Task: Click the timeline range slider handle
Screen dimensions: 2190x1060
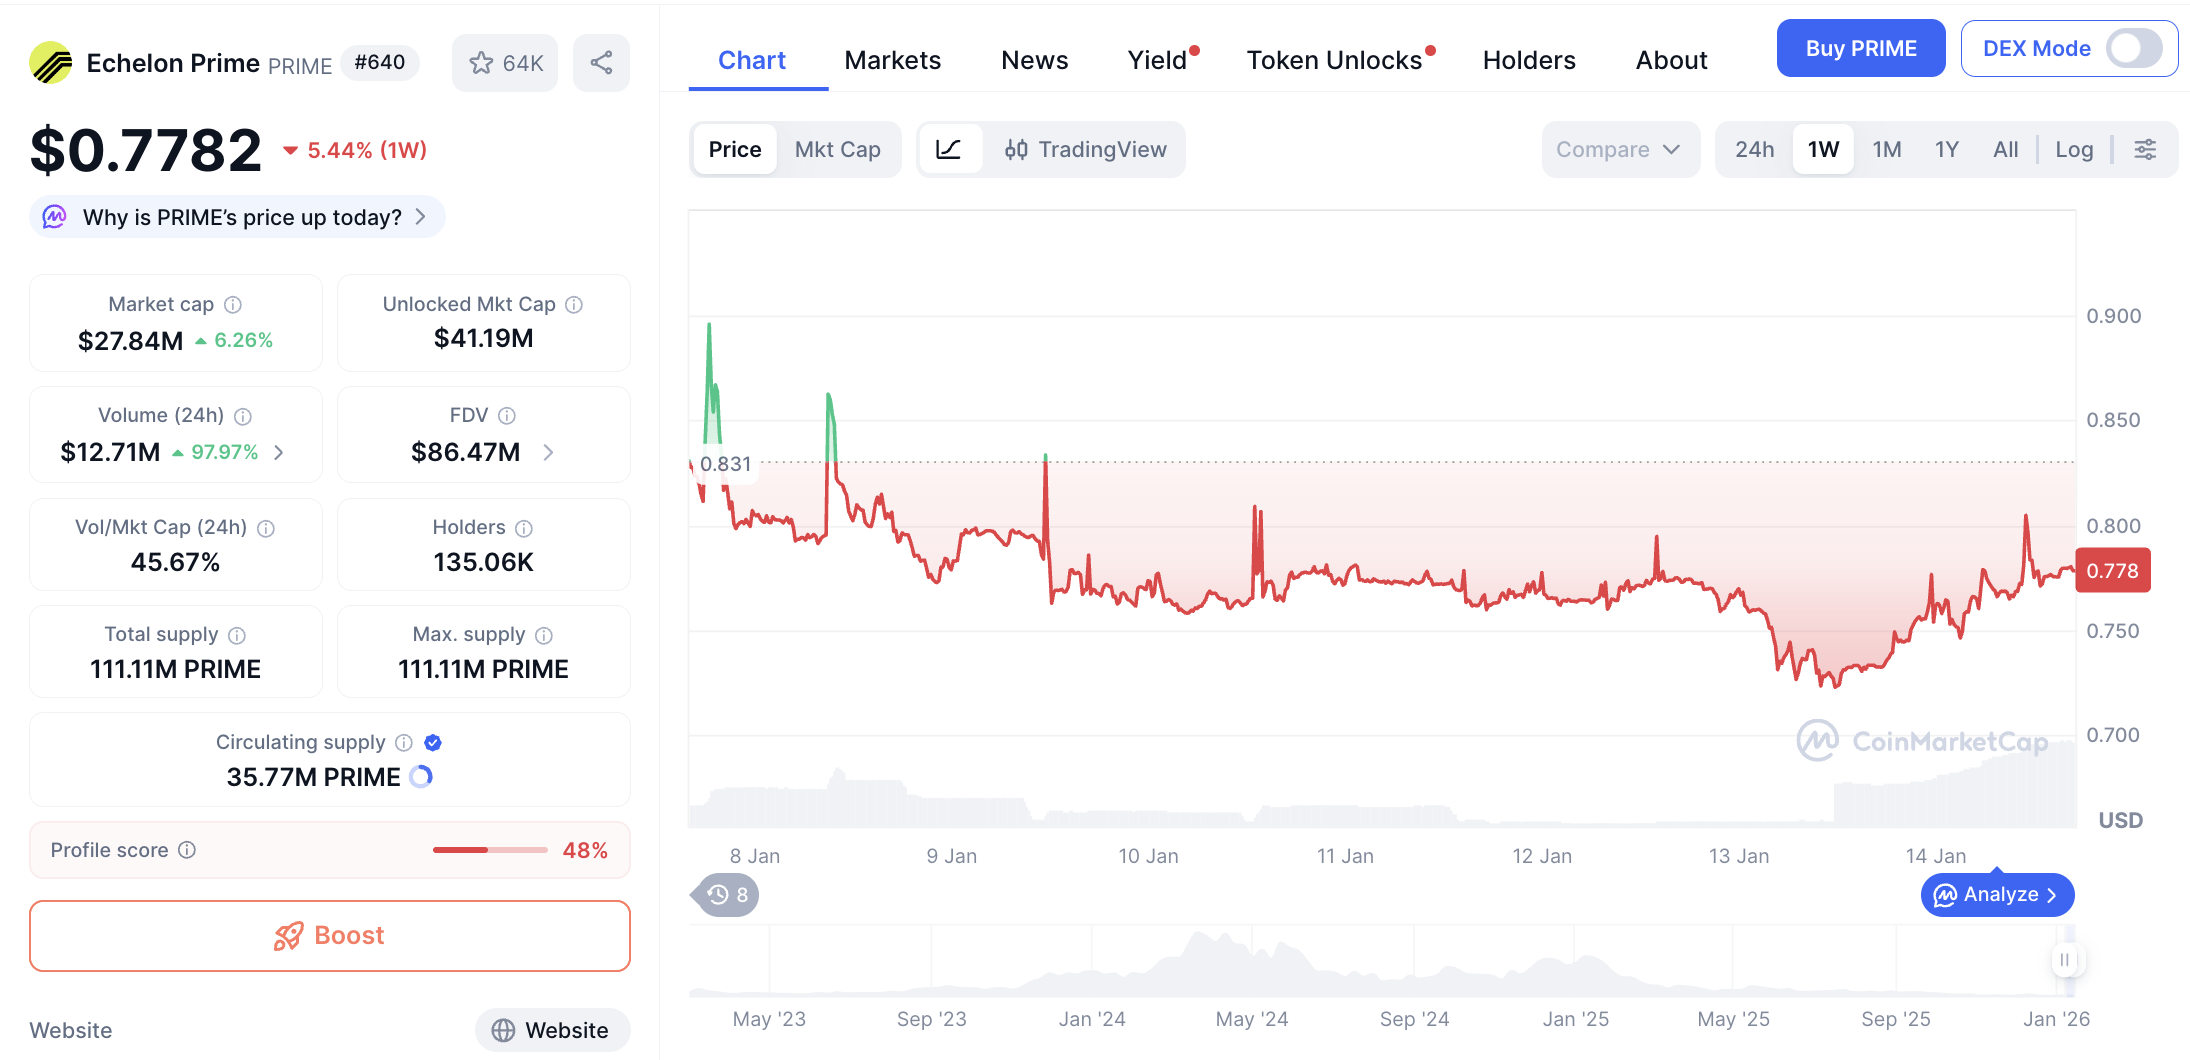Action: 2064,960
